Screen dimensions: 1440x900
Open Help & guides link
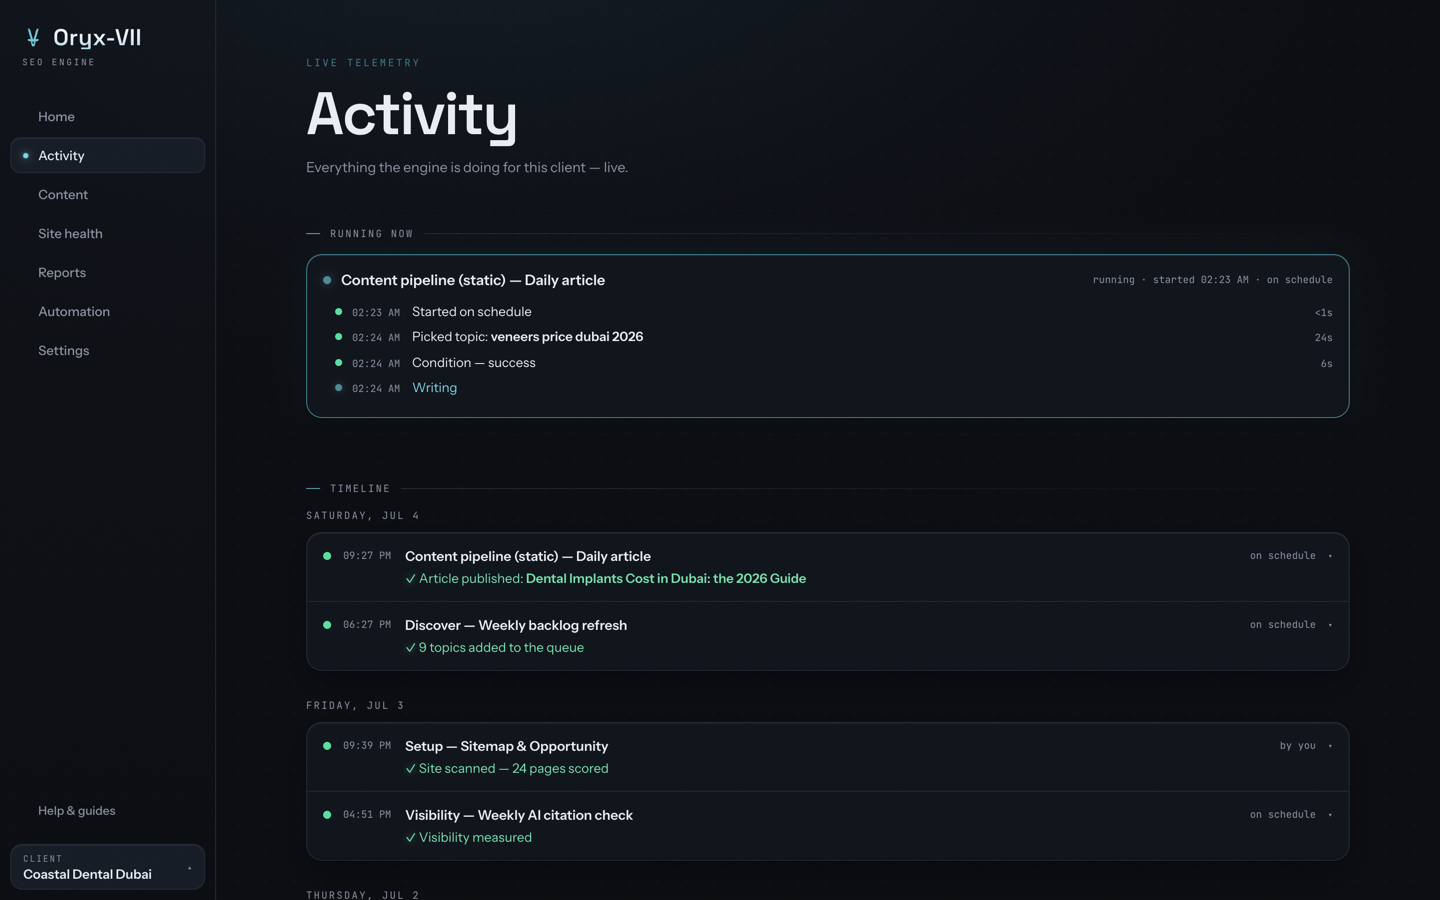click(77, 811)
